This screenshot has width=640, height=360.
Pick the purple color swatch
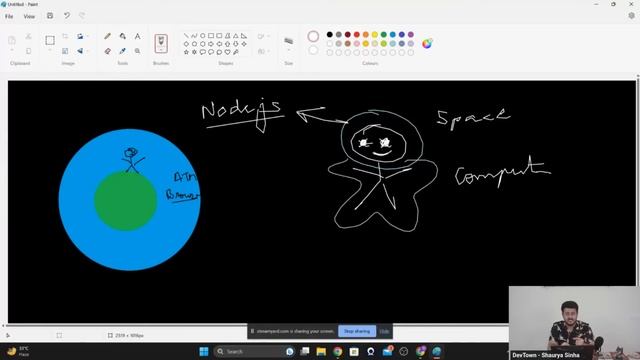pyautogui.click(x=411, y=34)
